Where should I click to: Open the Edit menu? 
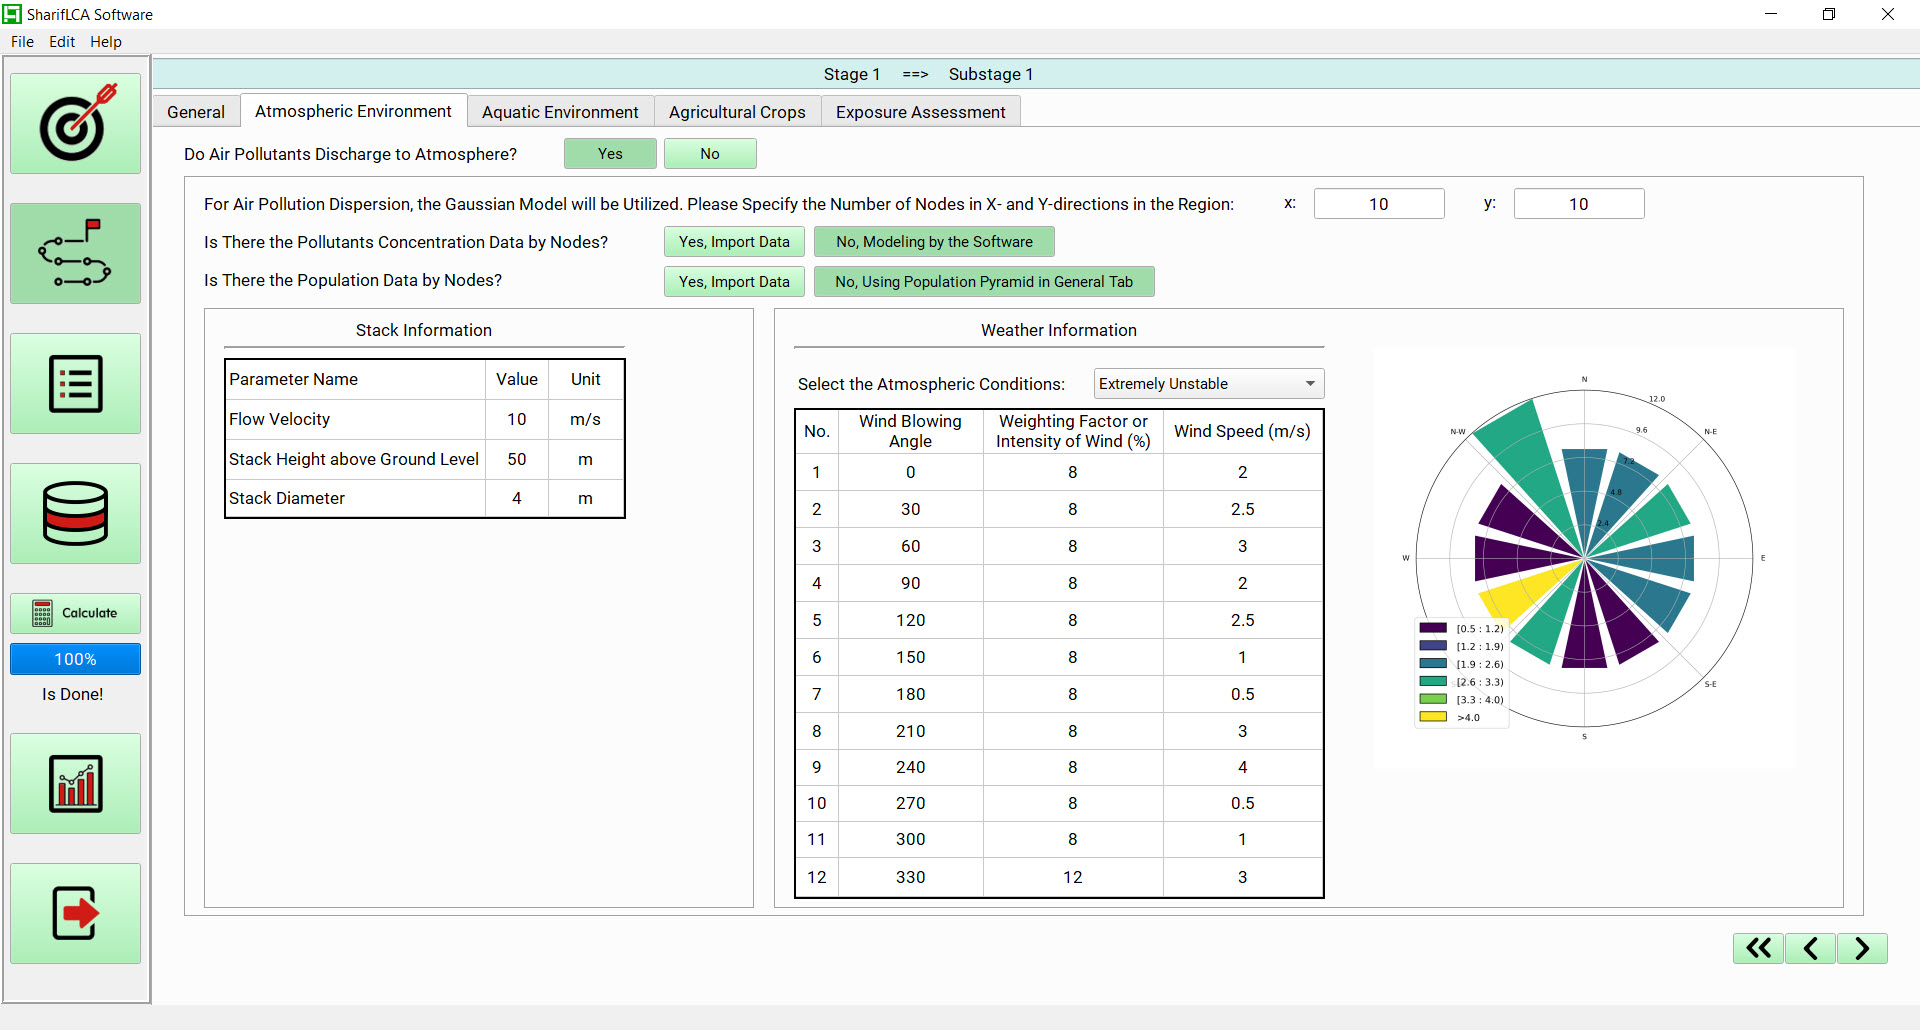(62, 42)
